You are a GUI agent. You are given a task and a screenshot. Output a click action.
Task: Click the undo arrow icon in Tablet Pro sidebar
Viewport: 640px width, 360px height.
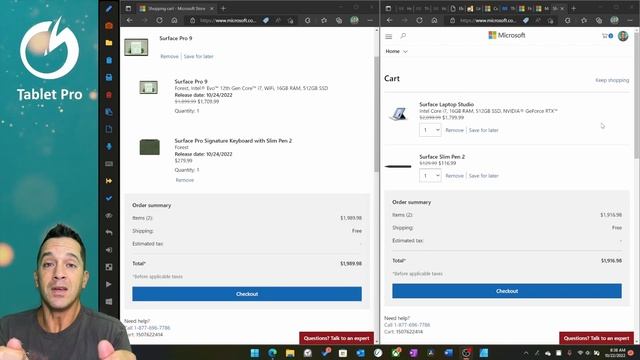[109, 233]
